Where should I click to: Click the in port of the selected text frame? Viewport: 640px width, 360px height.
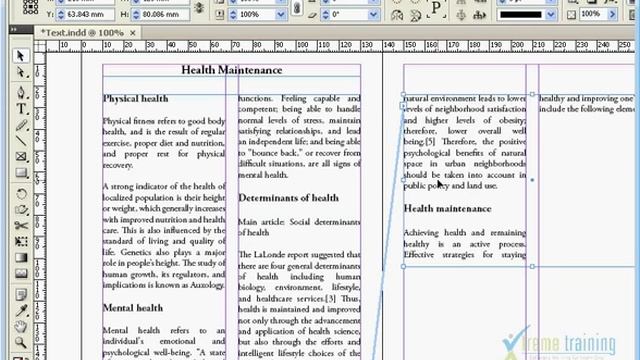(x=403, y=106)
